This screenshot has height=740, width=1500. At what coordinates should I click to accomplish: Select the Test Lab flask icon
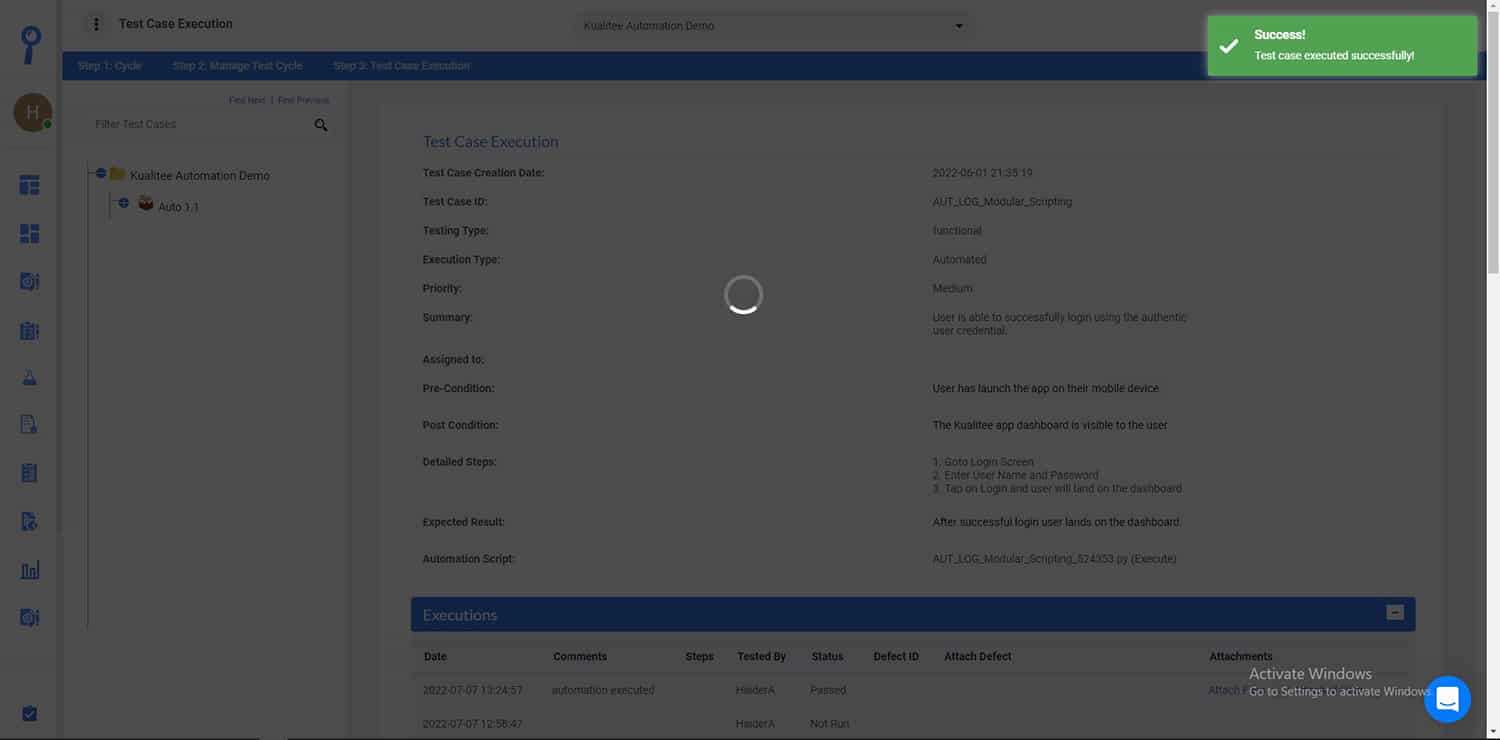tap(30, 377)
